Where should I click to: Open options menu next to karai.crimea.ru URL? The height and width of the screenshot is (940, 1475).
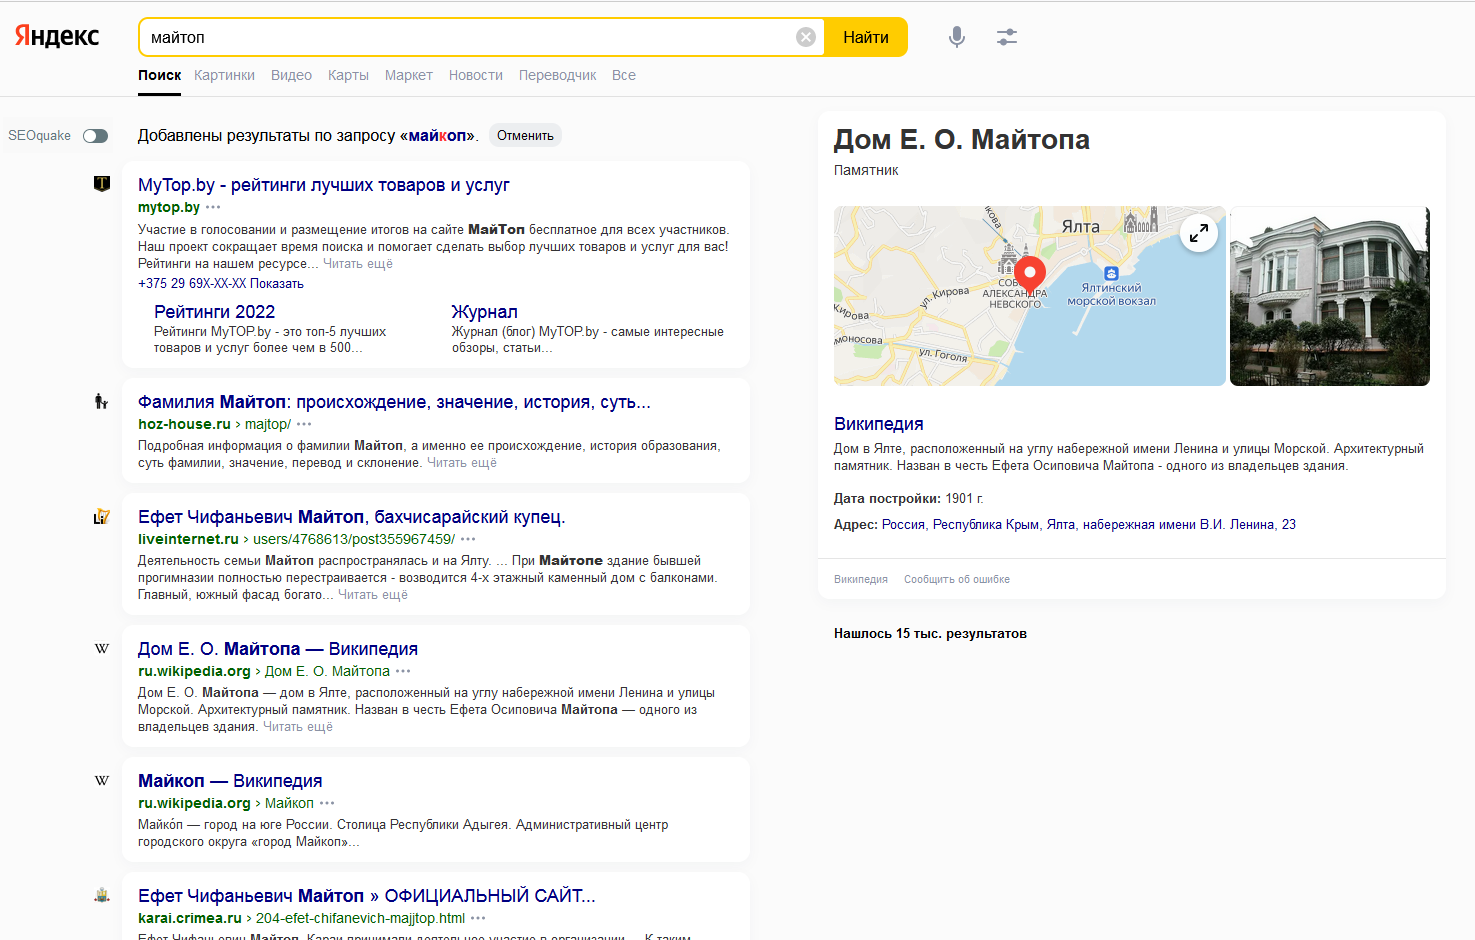[478, 918]
